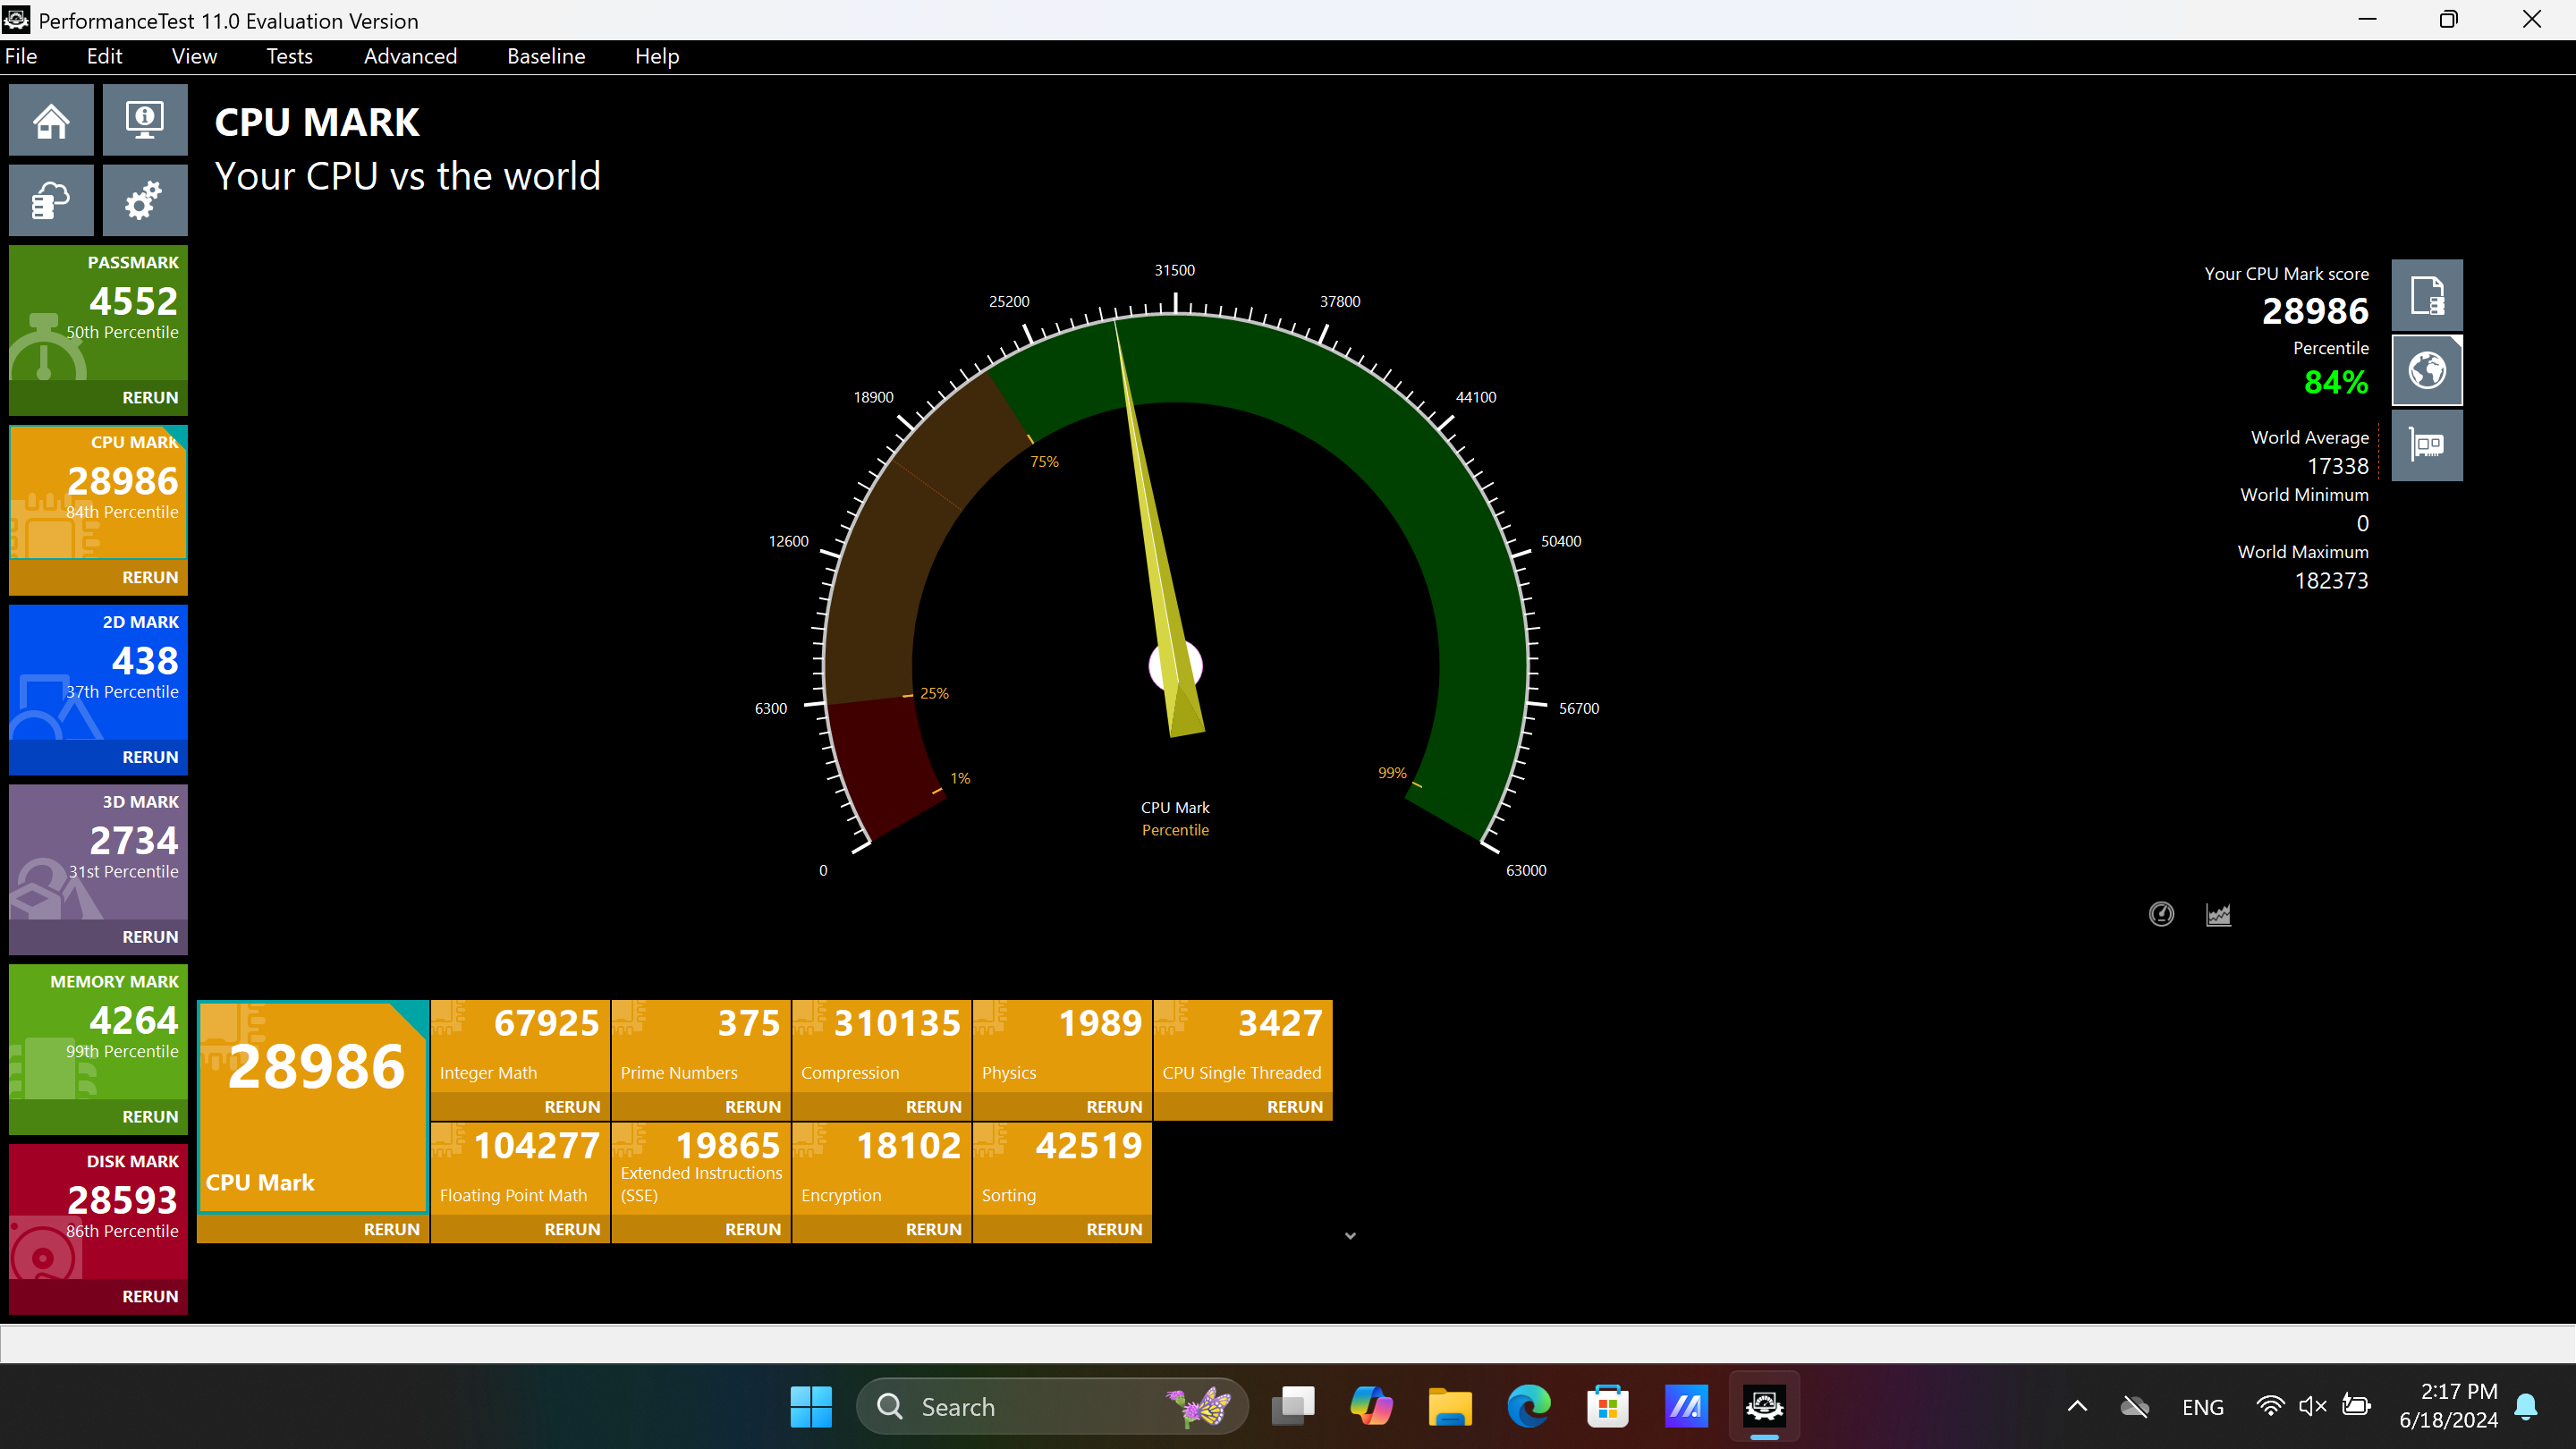Image resolution: width=2576 pixels, height=1449 pixels.
Task: Rerun the Floating Point Math test
Action: (572, 1230)
